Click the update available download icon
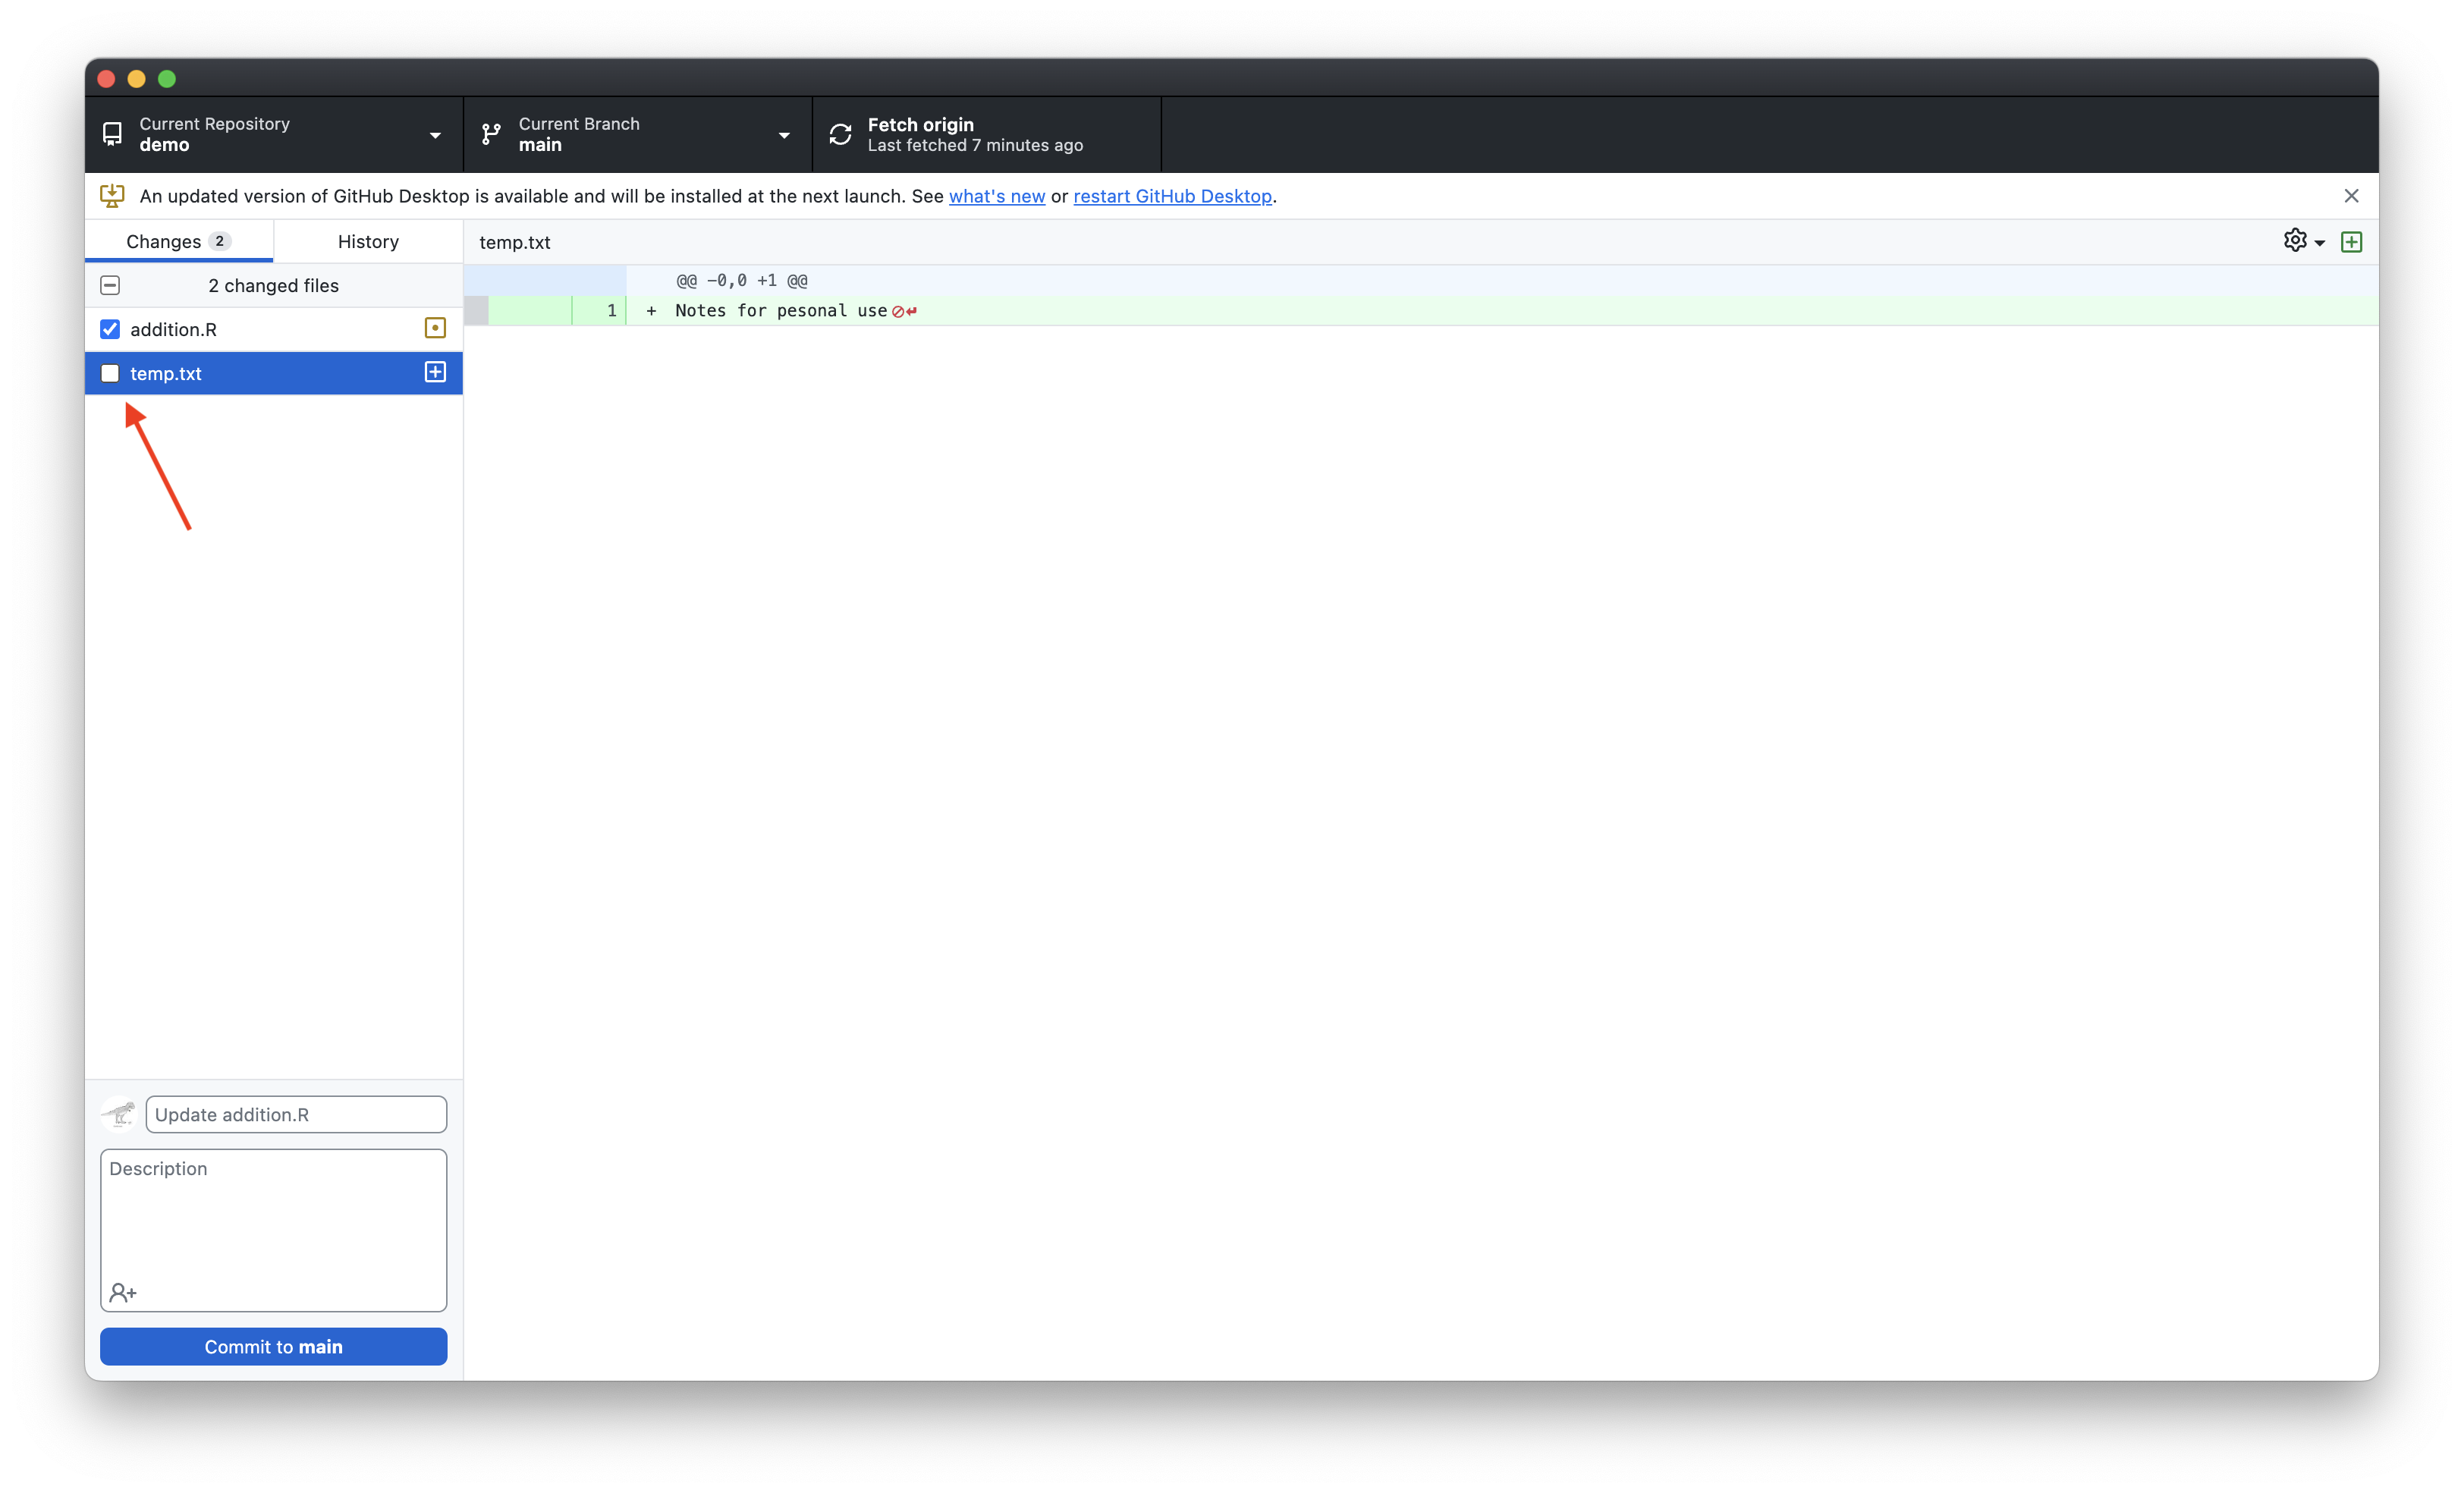 pyautogui.click(x=112, y=196)
